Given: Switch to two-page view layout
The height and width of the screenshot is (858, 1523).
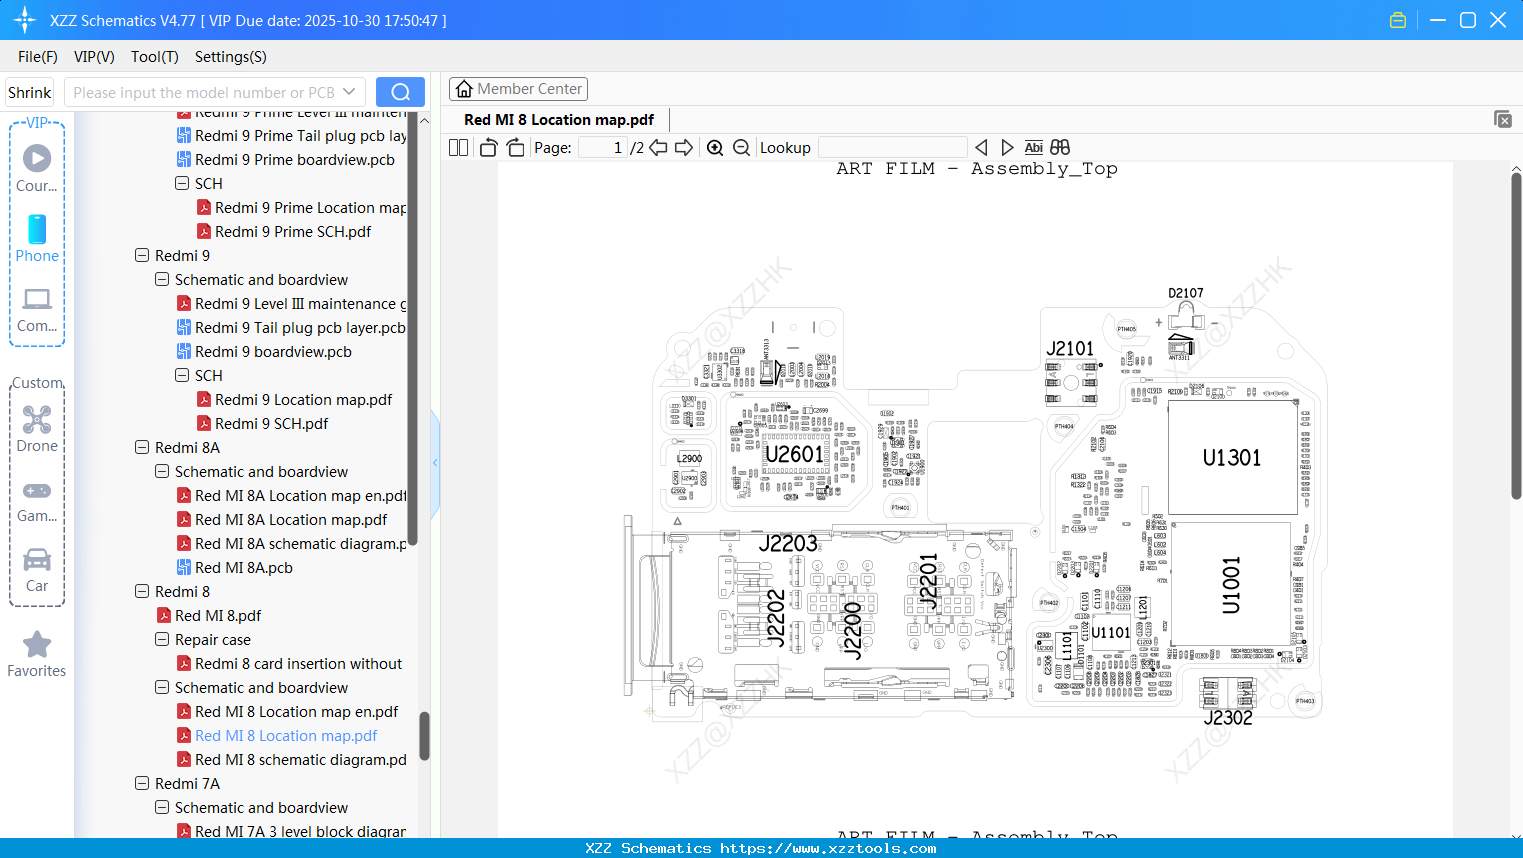Looking at the screenshot, I should coord(457,147).
